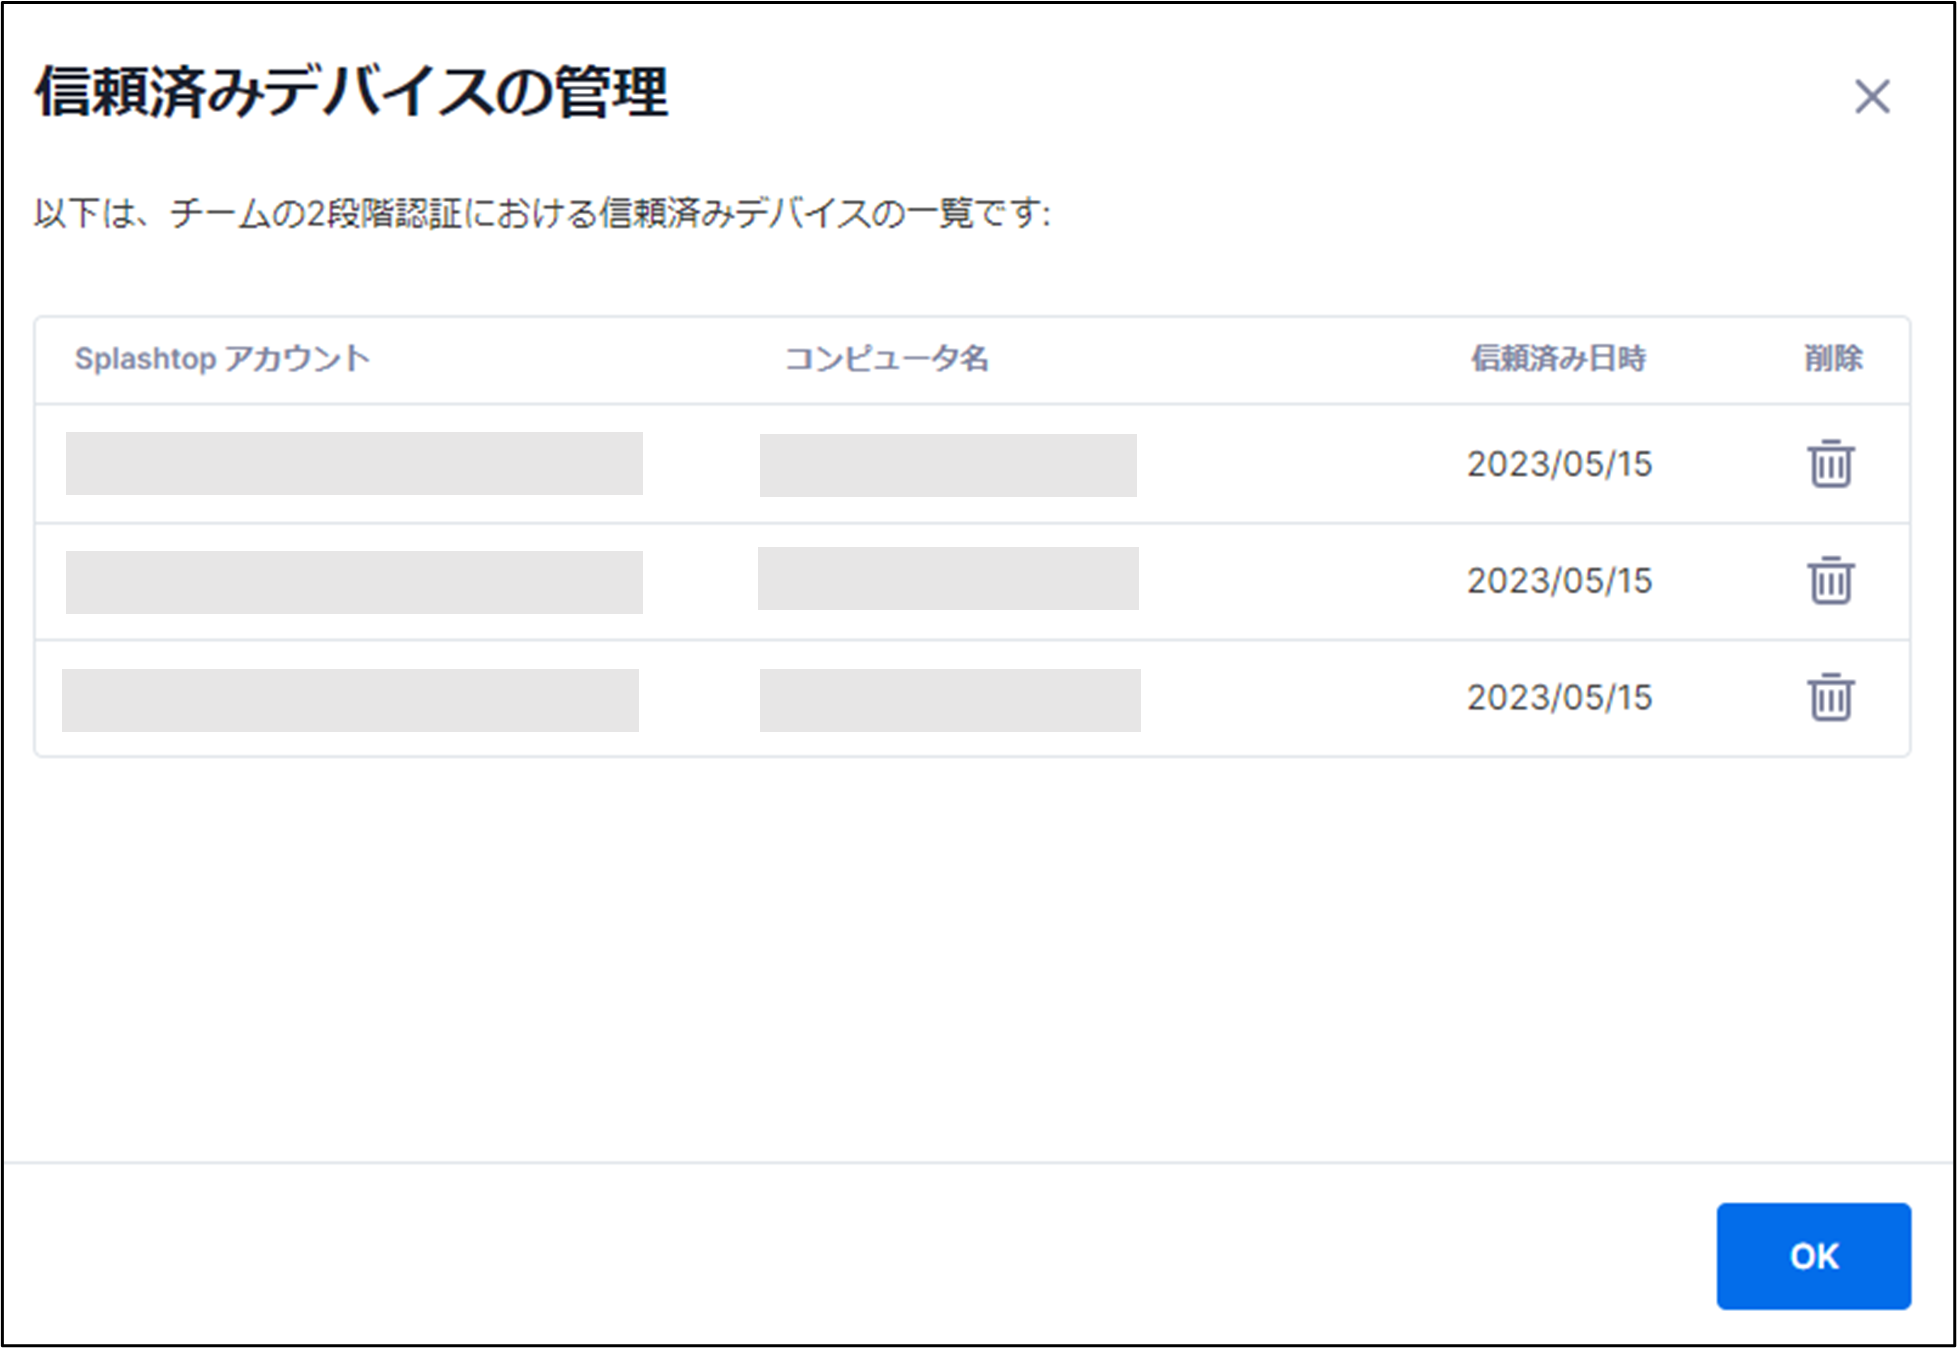Select the third row's 2023/05/15 date

click(1559, 698)
